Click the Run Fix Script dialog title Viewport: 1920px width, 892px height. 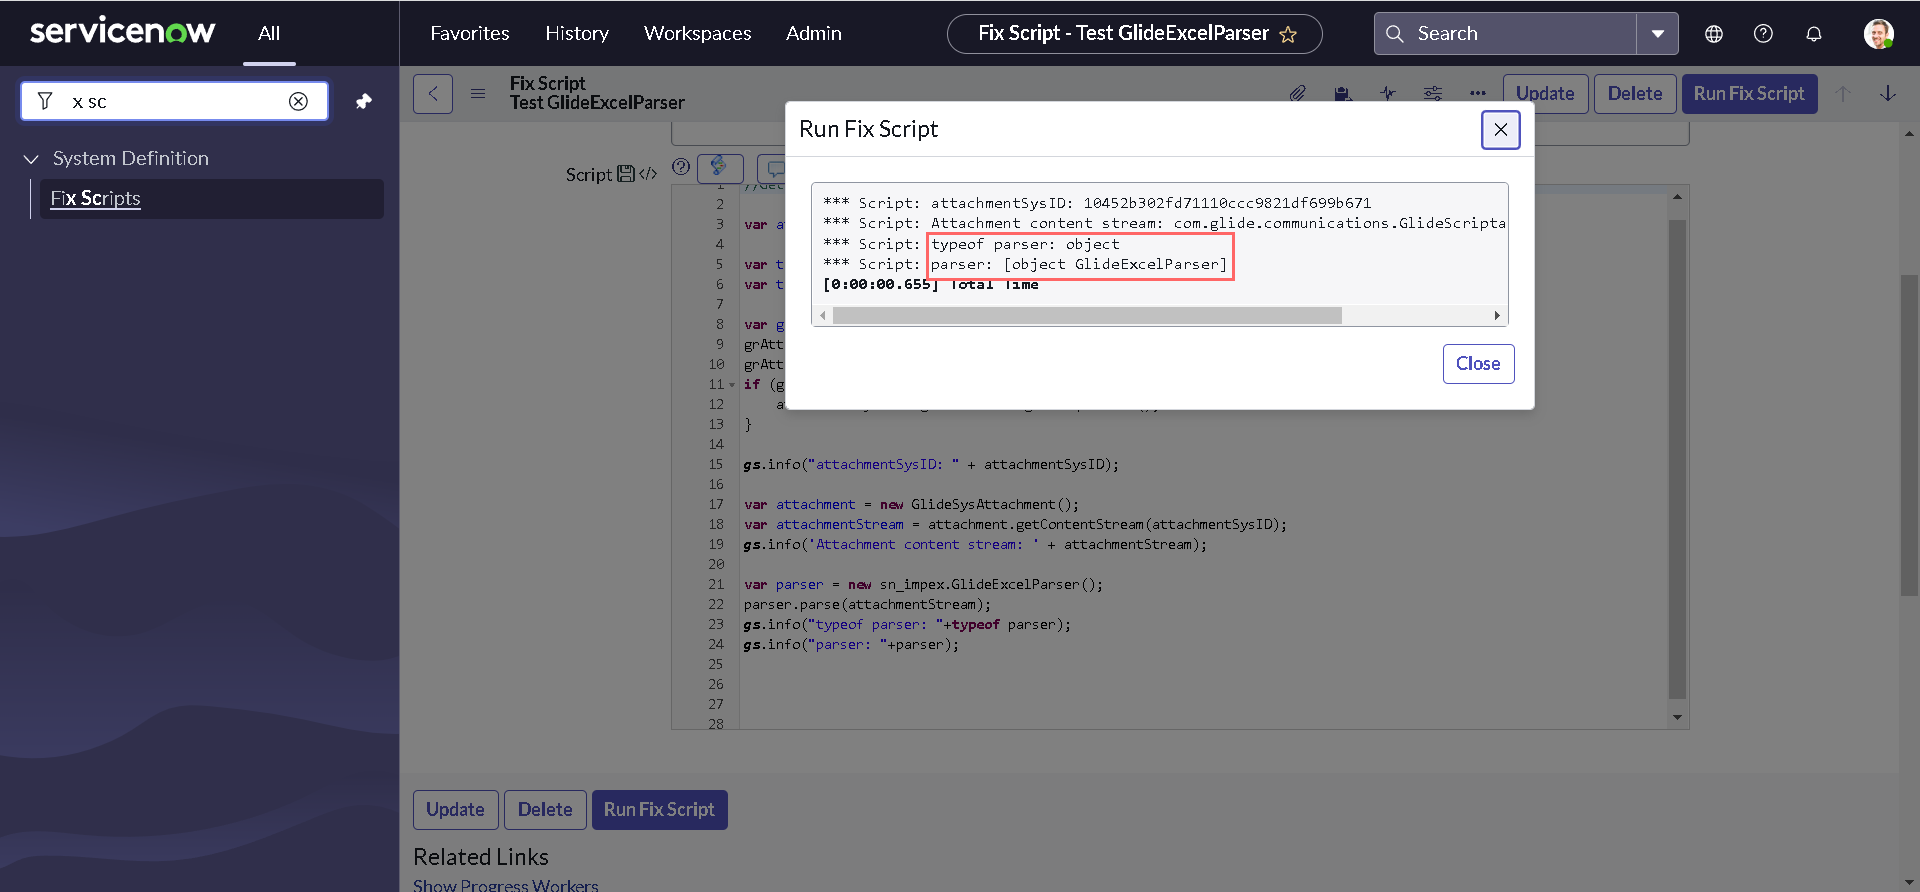(868, 129)
